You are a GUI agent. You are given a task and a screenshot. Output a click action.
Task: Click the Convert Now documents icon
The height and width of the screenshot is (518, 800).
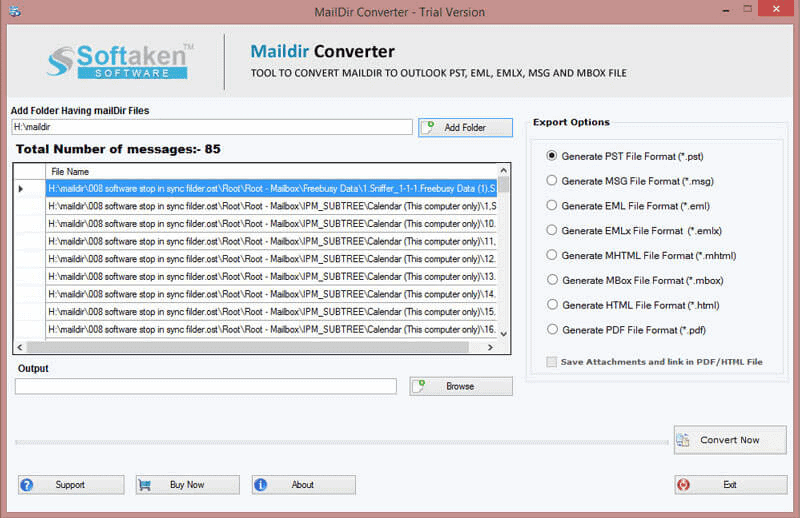pyautogui.click(x=683, y=440)
